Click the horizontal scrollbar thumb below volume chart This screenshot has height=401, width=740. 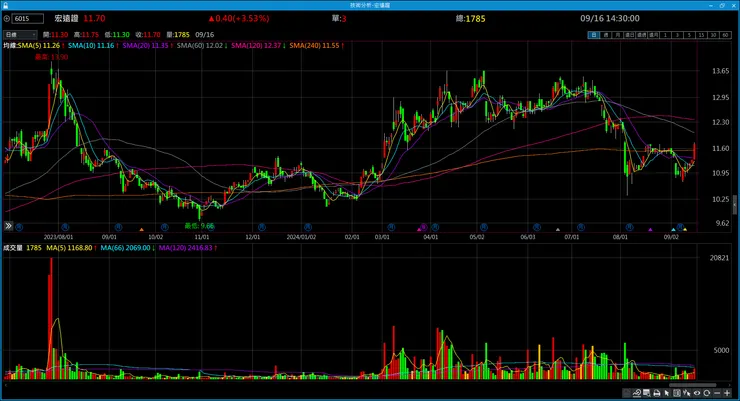click(x=693, y=385)
